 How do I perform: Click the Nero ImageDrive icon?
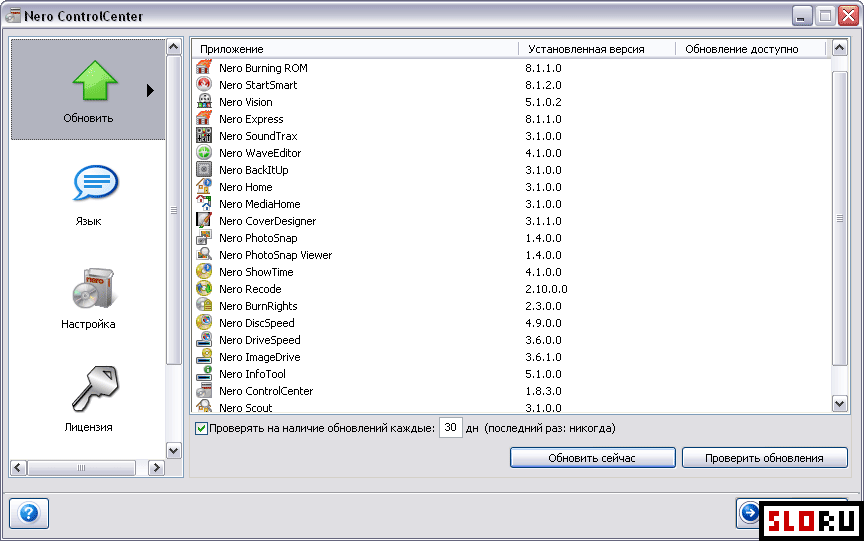pyautogui.click(x=204, y=356)
